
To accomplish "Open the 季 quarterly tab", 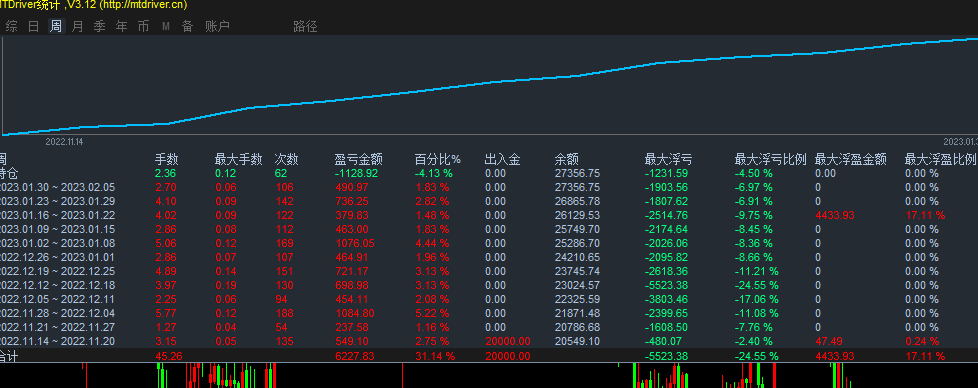I will (100, 26).
